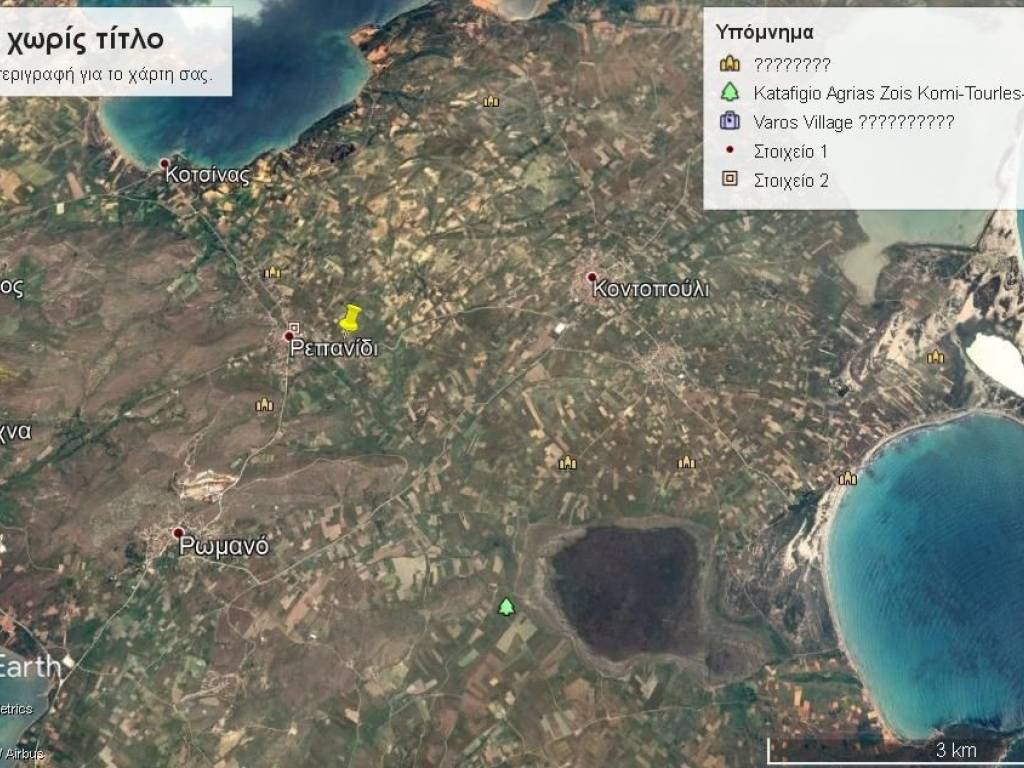Click the monument marker on the eastern bay shoreline

847,478
